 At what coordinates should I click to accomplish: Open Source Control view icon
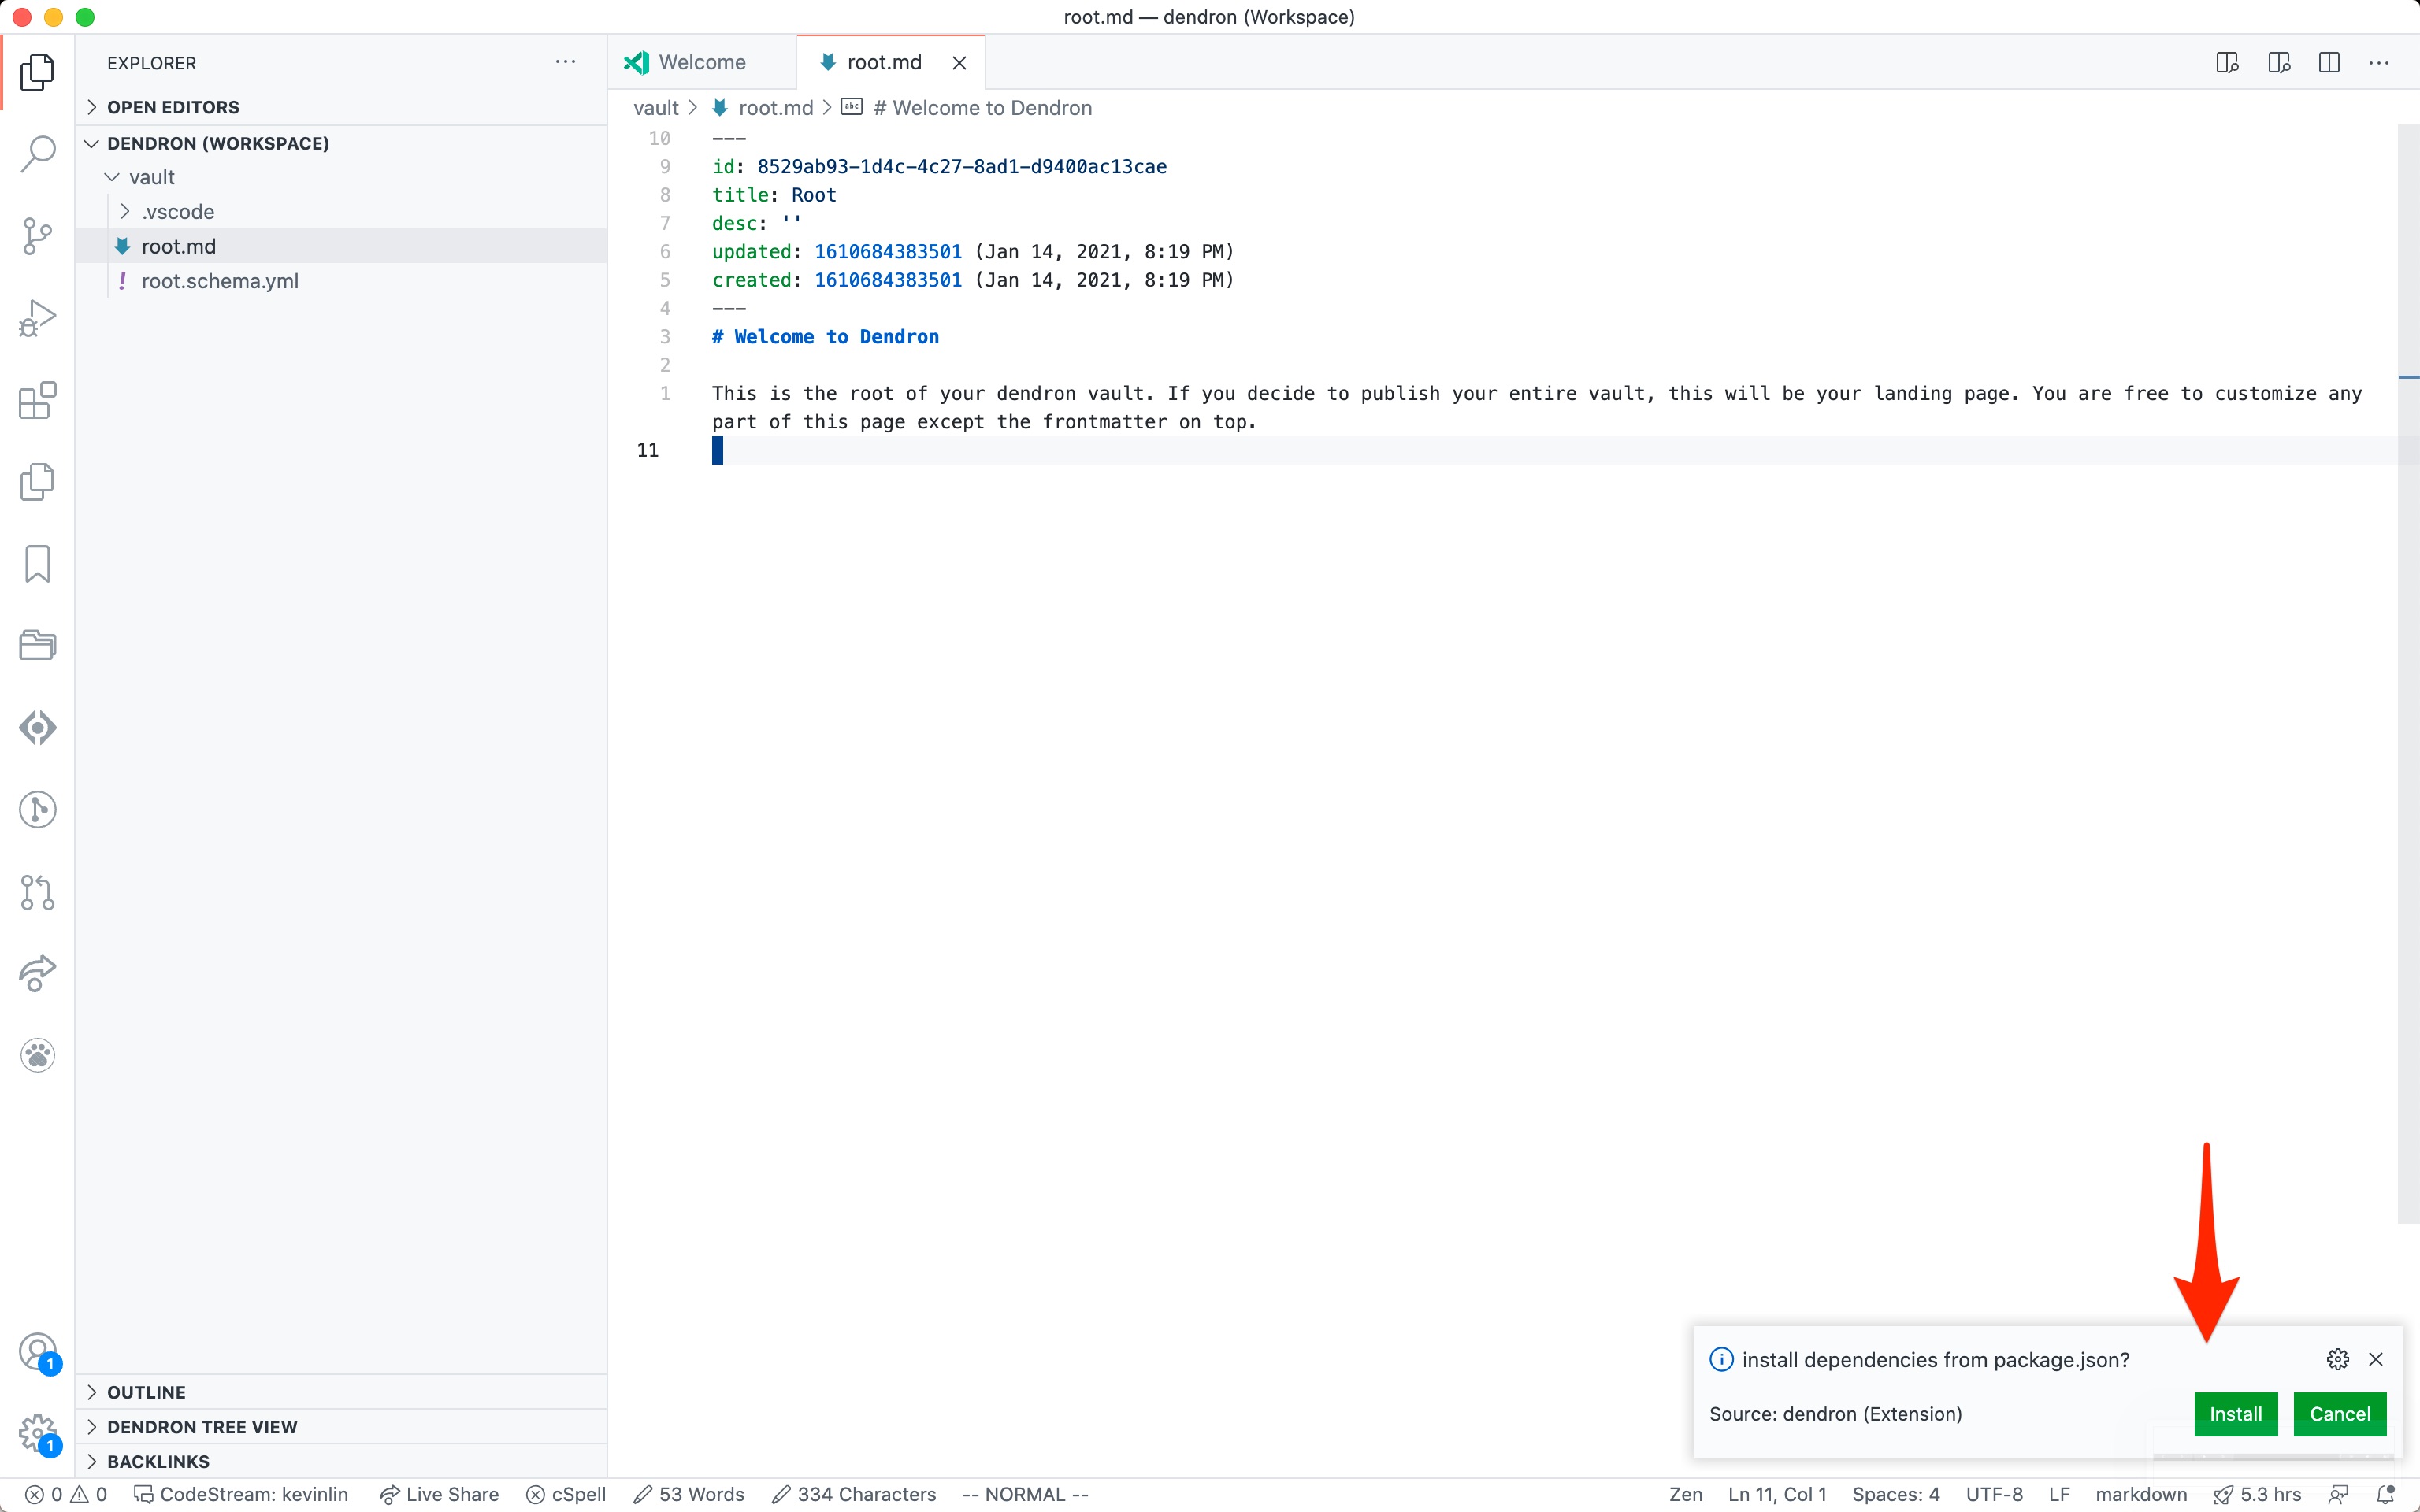pos(37,236)
